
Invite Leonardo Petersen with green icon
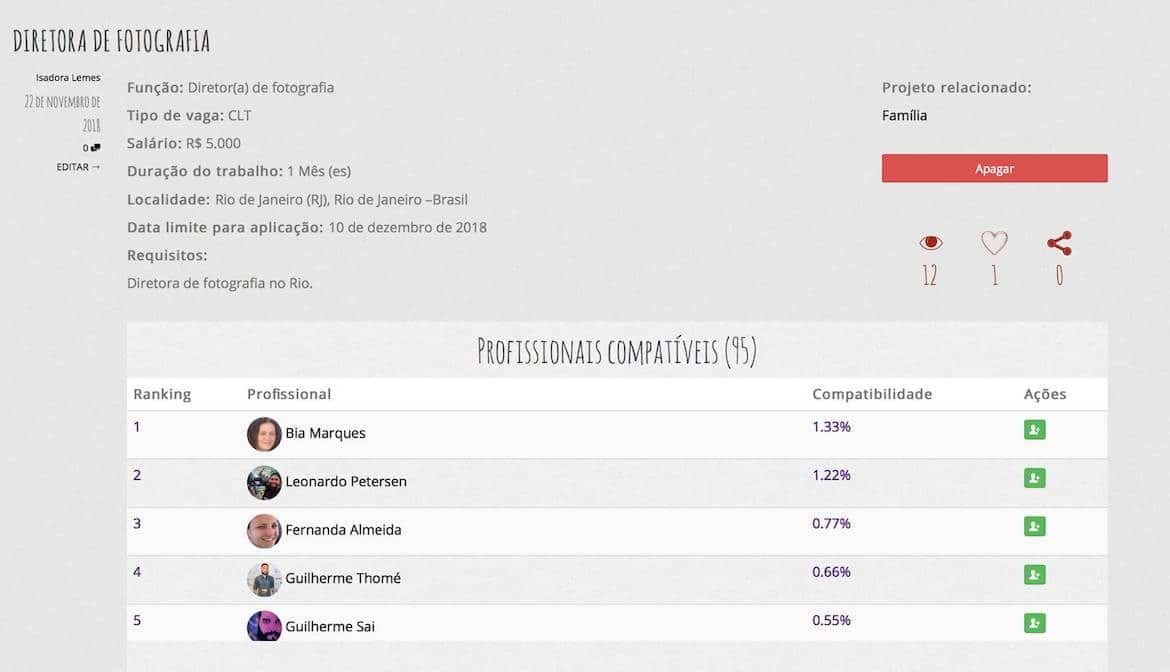[1034, 478]
